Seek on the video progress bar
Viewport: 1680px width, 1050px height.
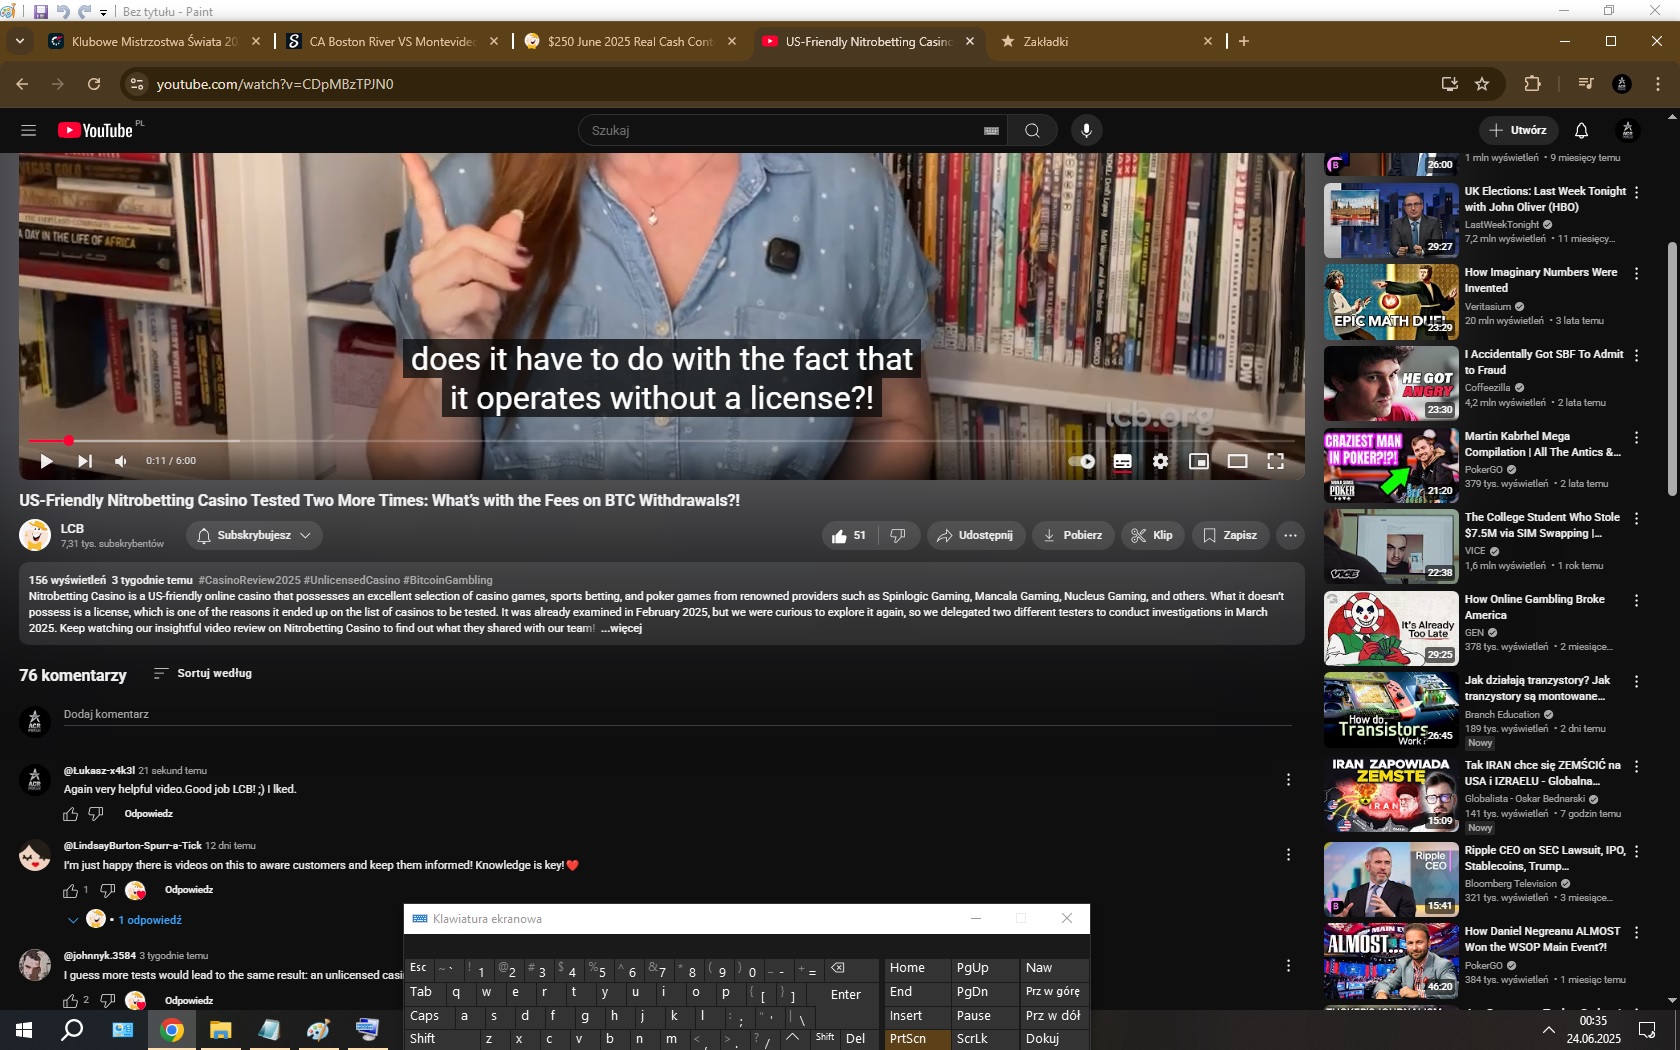(x=660, y=440)
